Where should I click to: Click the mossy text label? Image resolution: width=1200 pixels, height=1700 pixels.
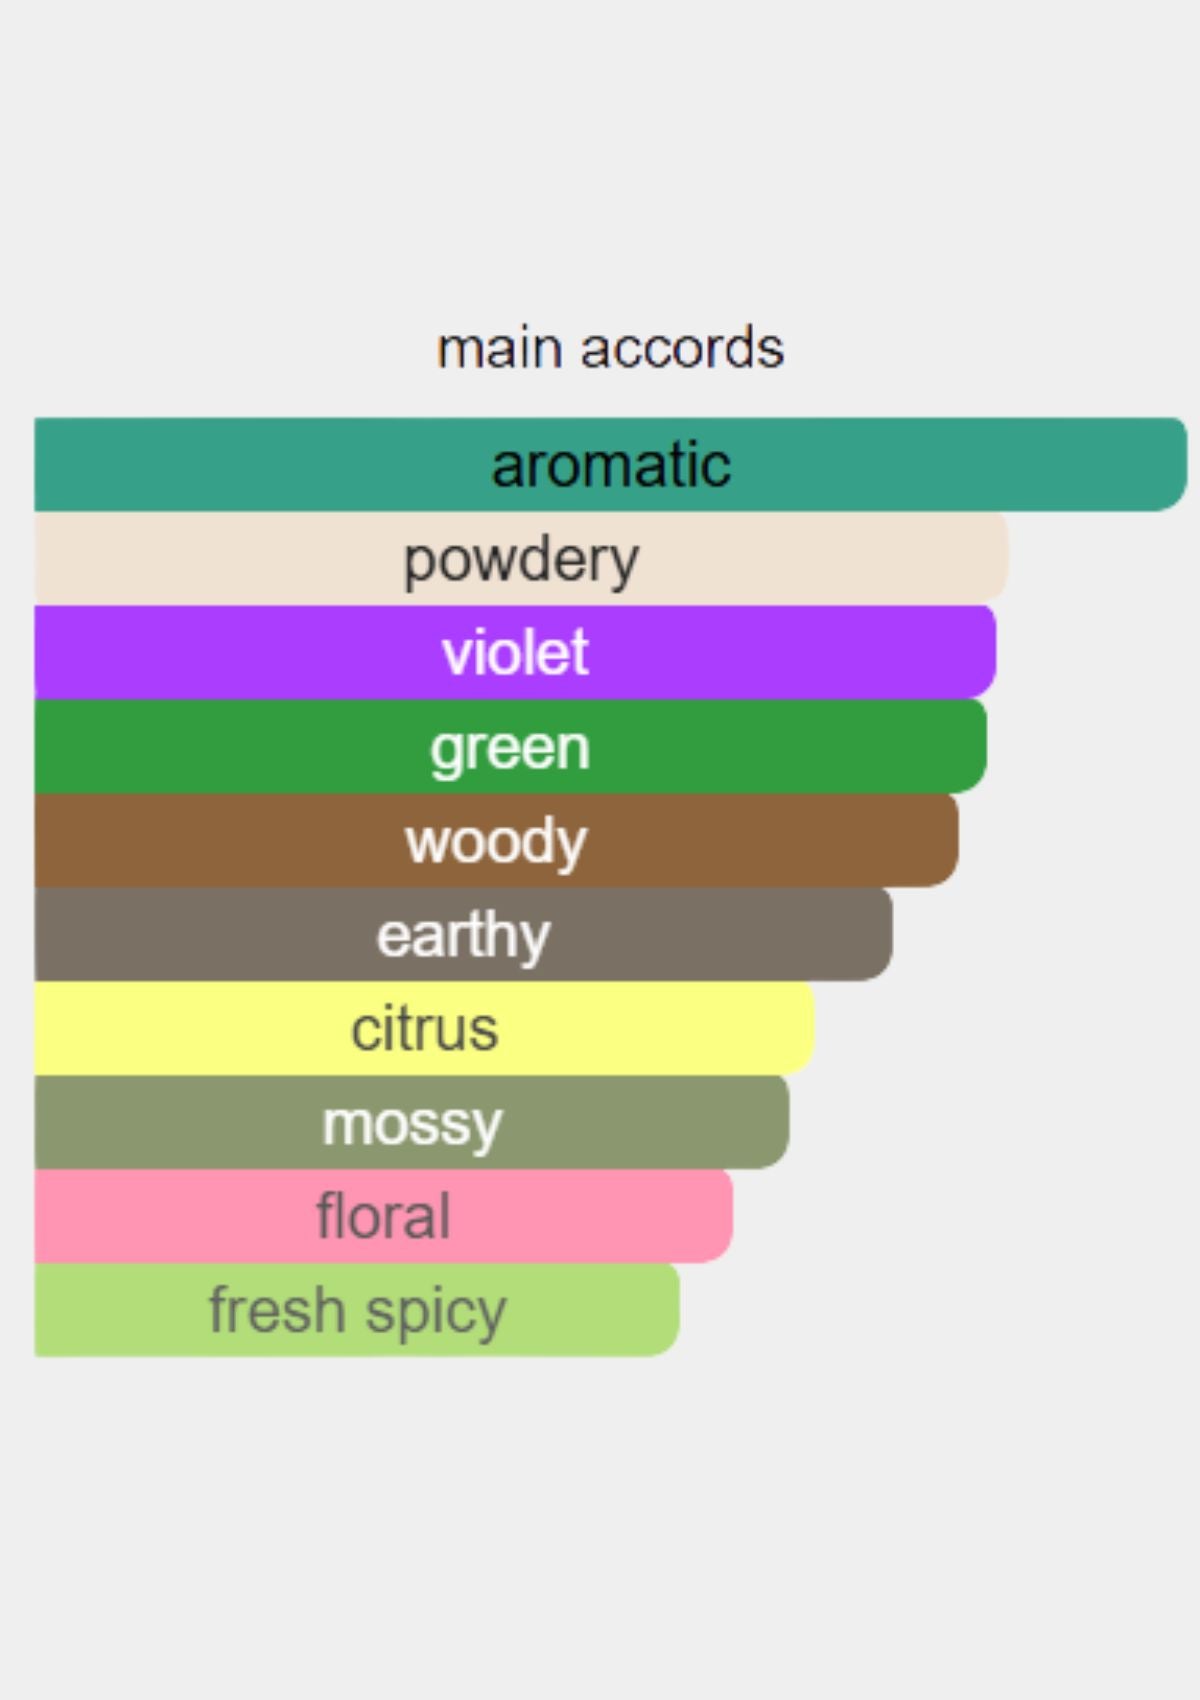[x=412, y=1126]
